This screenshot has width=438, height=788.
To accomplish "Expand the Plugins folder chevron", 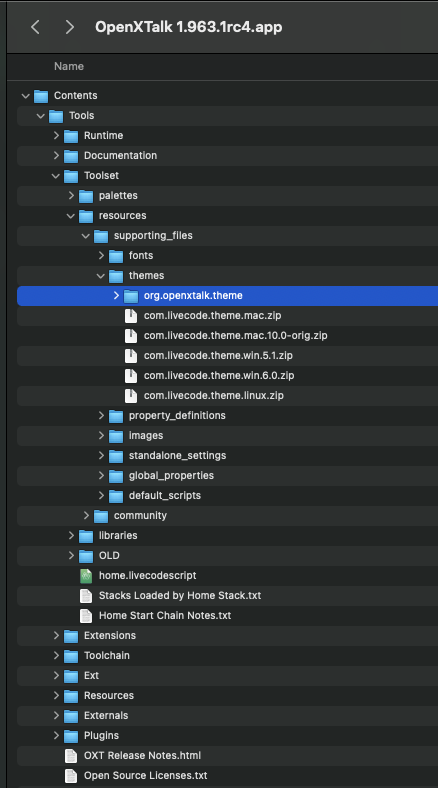I will click(56, 736).
